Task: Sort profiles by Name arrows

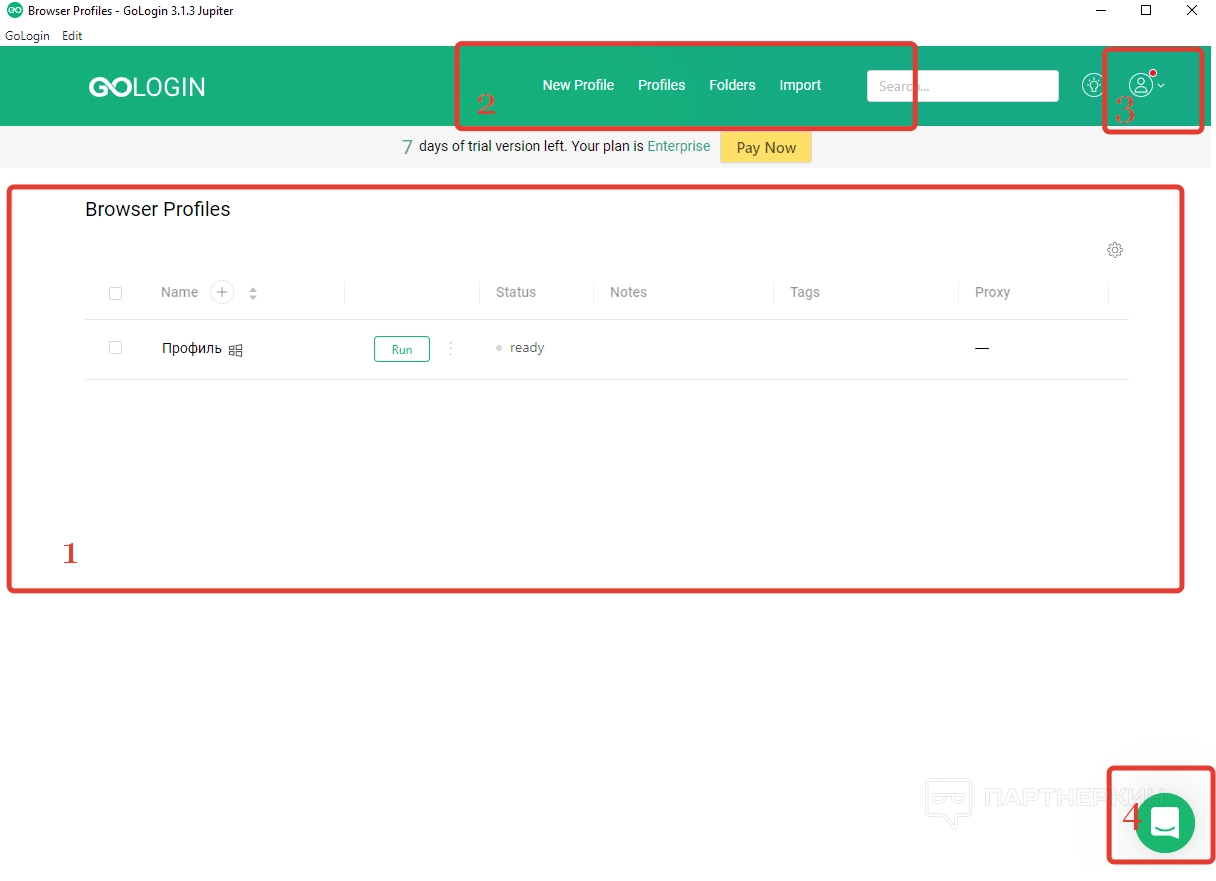Action: [253, 293]
